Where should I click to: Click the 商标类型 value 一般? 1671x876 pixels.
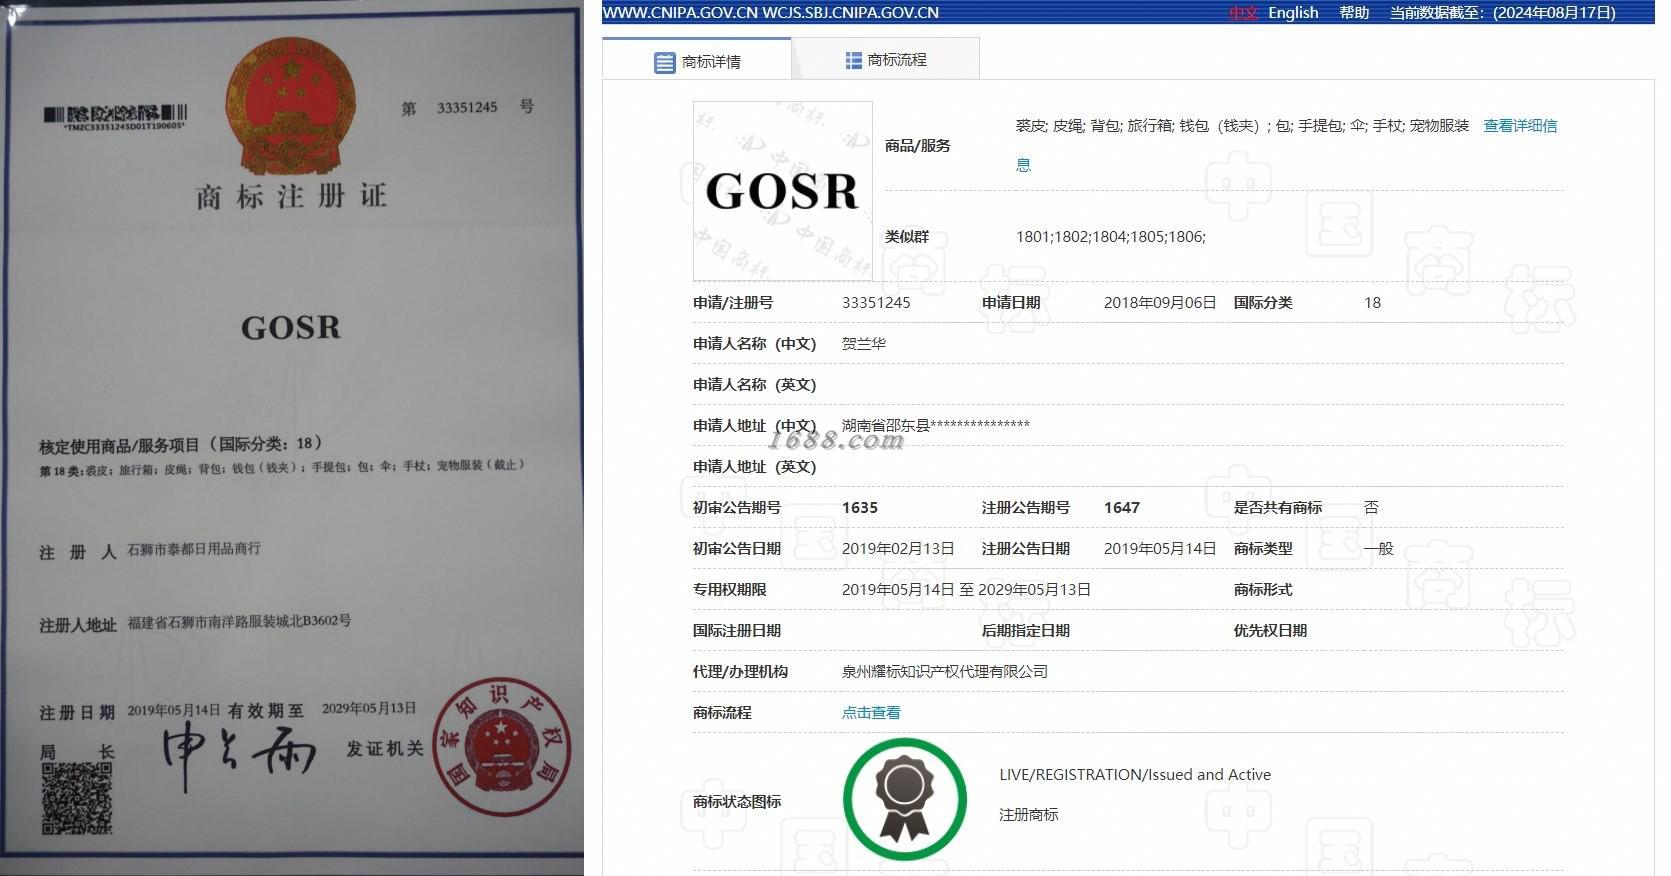1379,549
